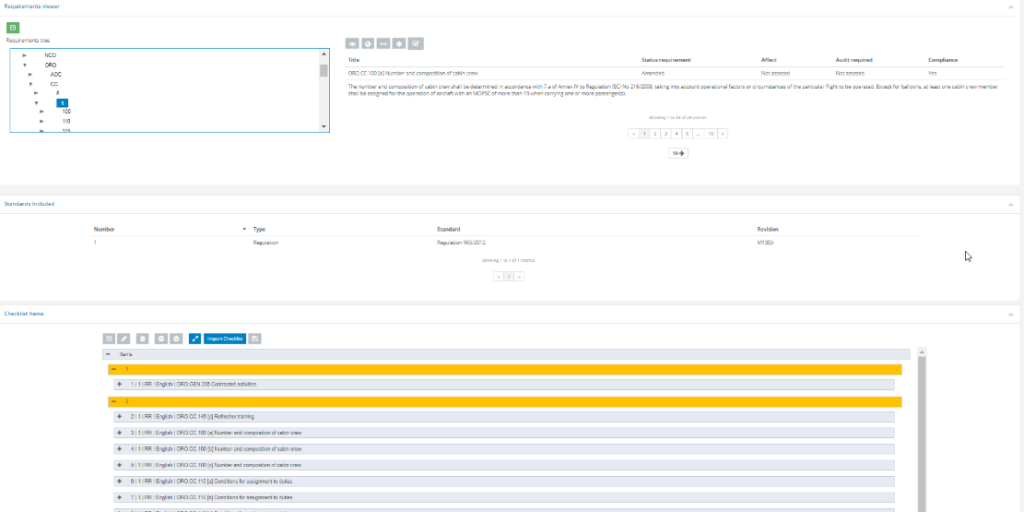Collapse the Requirements viewer panel
This screenshot has height=512, width=1024.
[1010, 6]
